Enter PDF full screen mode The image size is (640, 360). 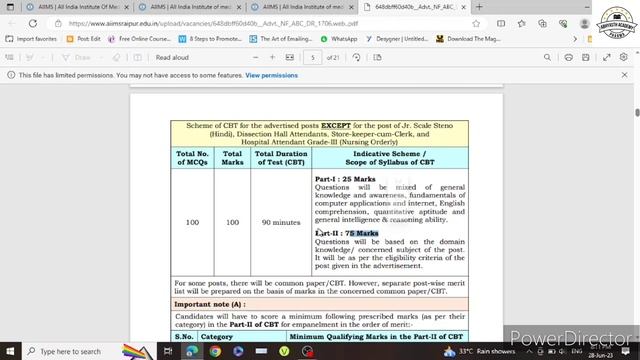(607, 58)
